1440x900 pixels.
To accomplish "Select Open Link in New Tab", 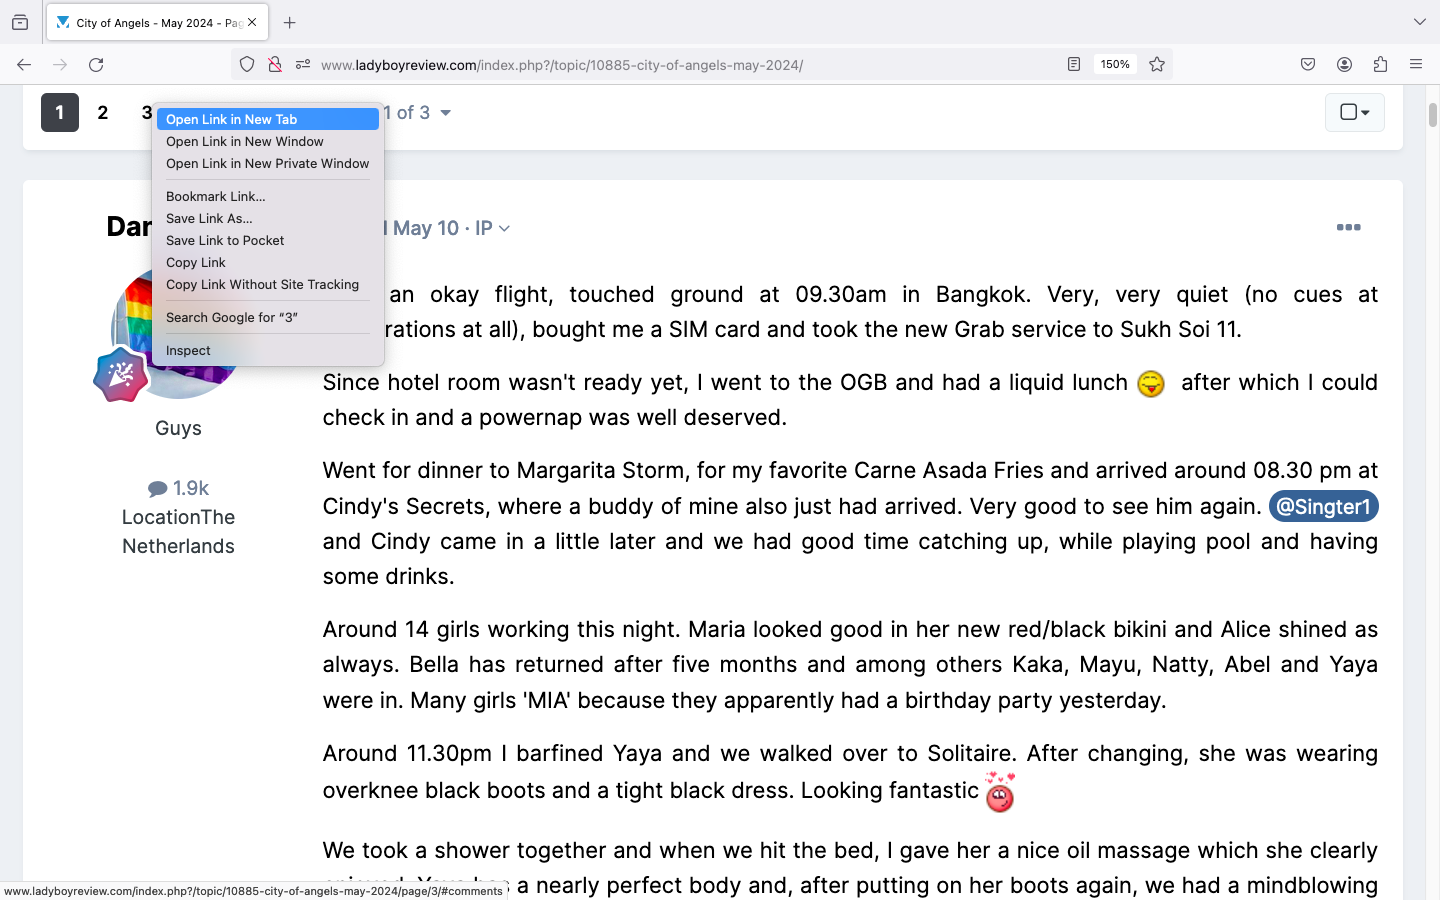I will point(268,119).
